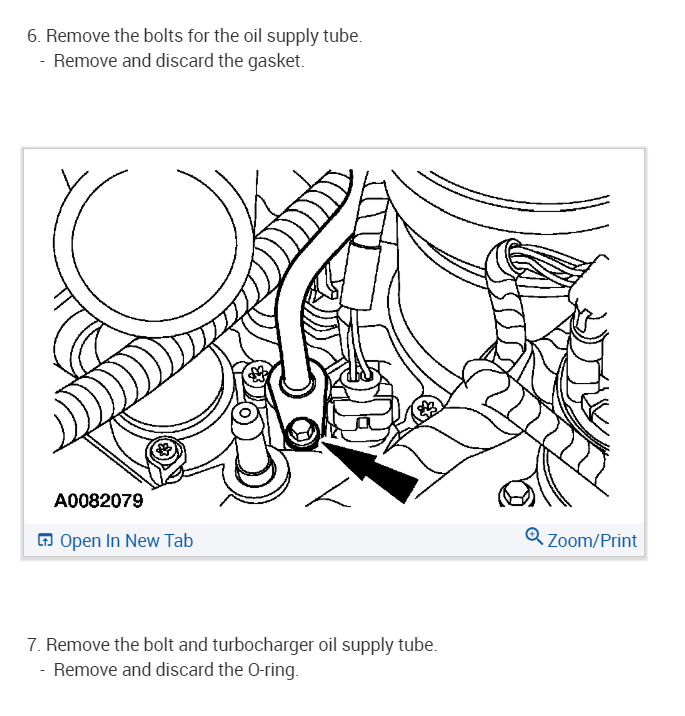Image resolution: width=685 pixels, height=716 pixels.
Task: Click the electrical connector beside the tube bracket
Action: (x=362, y=404)
